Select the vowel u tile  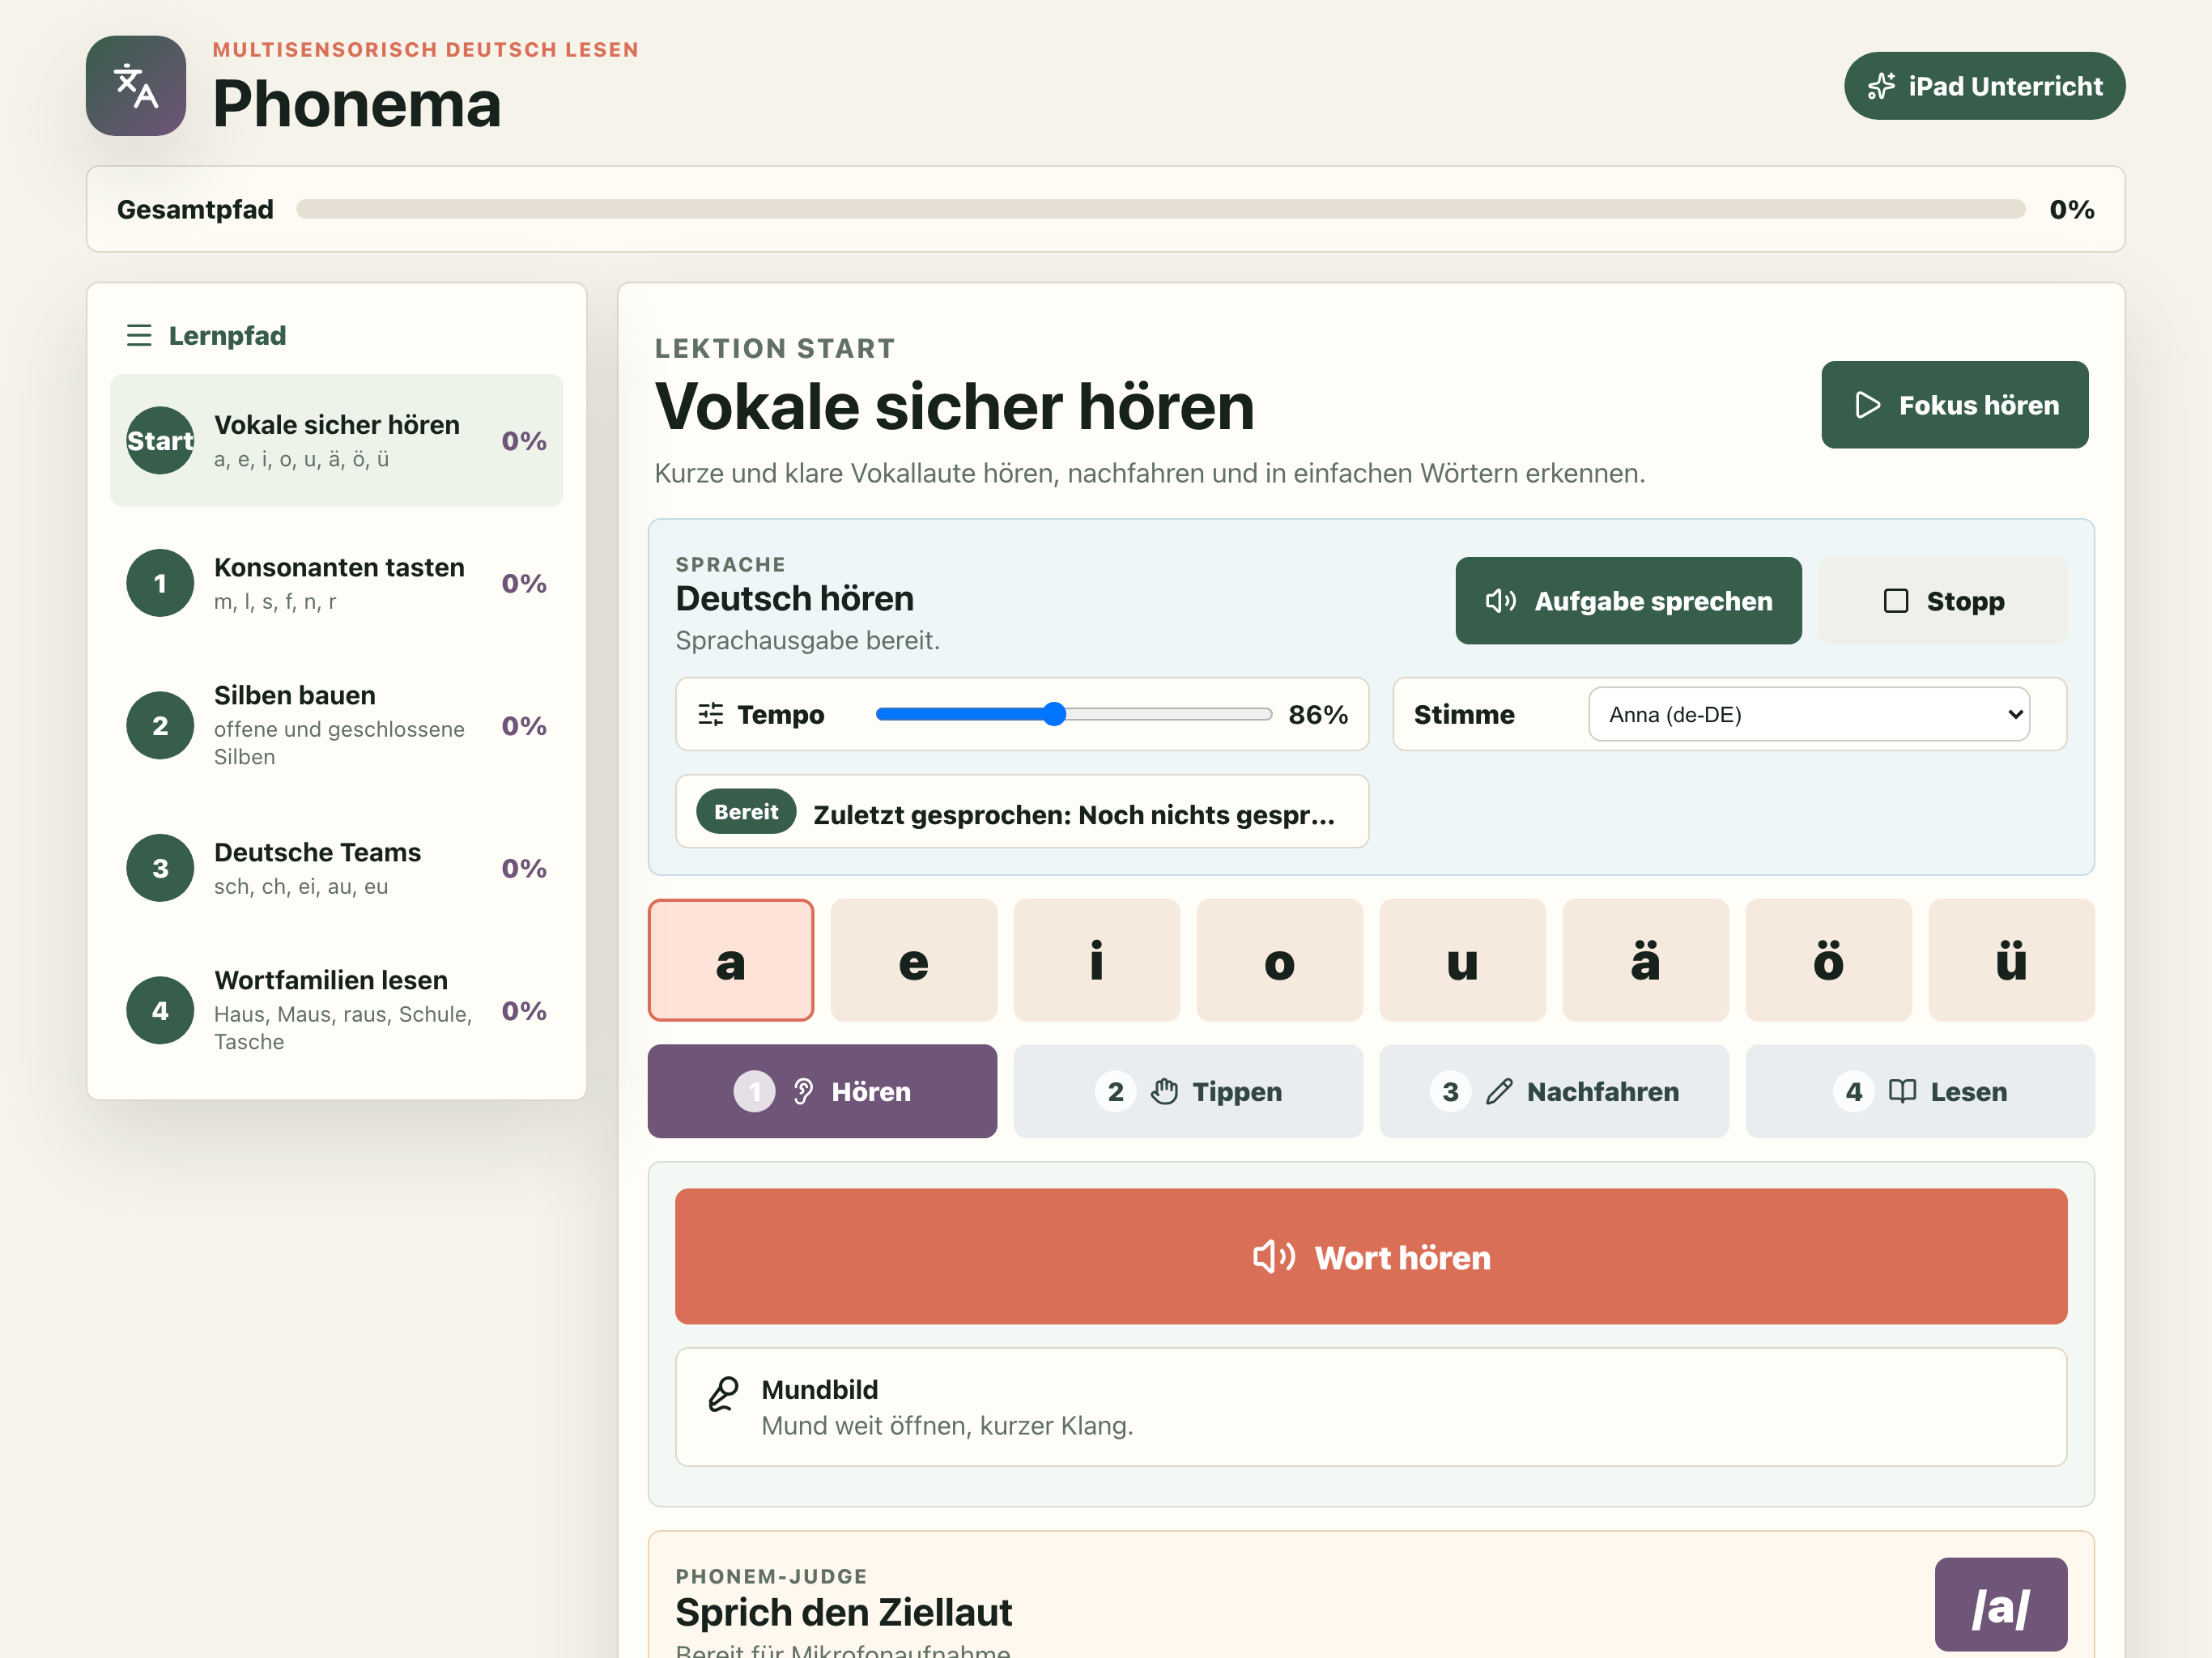(x=1463, y=960)
